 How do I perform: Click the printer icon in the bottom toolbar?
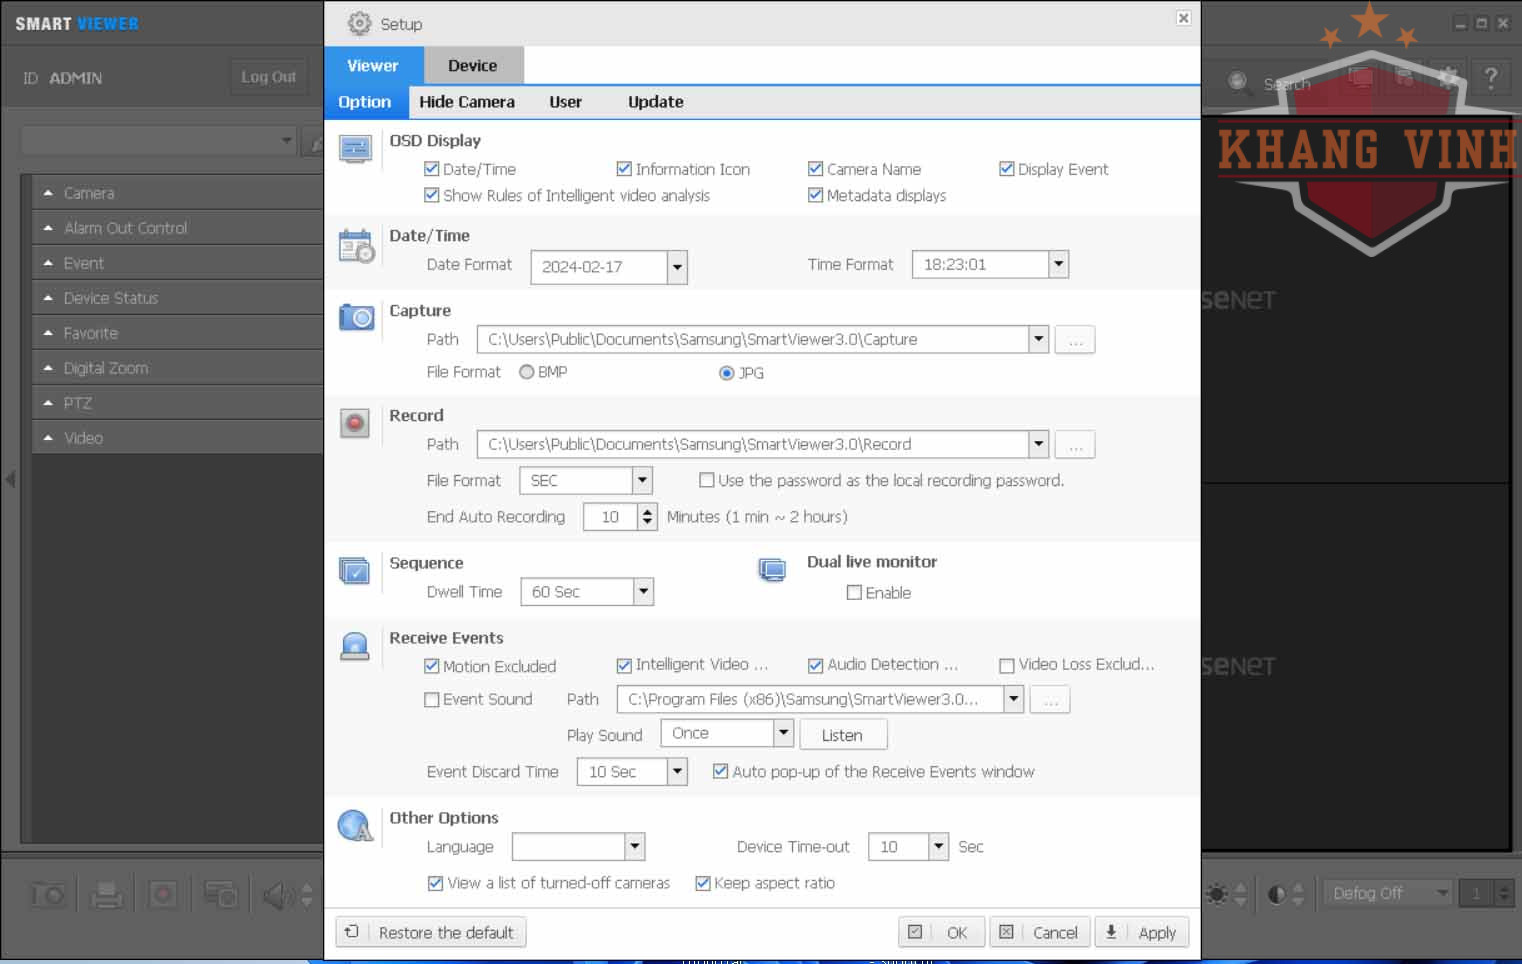[x=106, y=894]
